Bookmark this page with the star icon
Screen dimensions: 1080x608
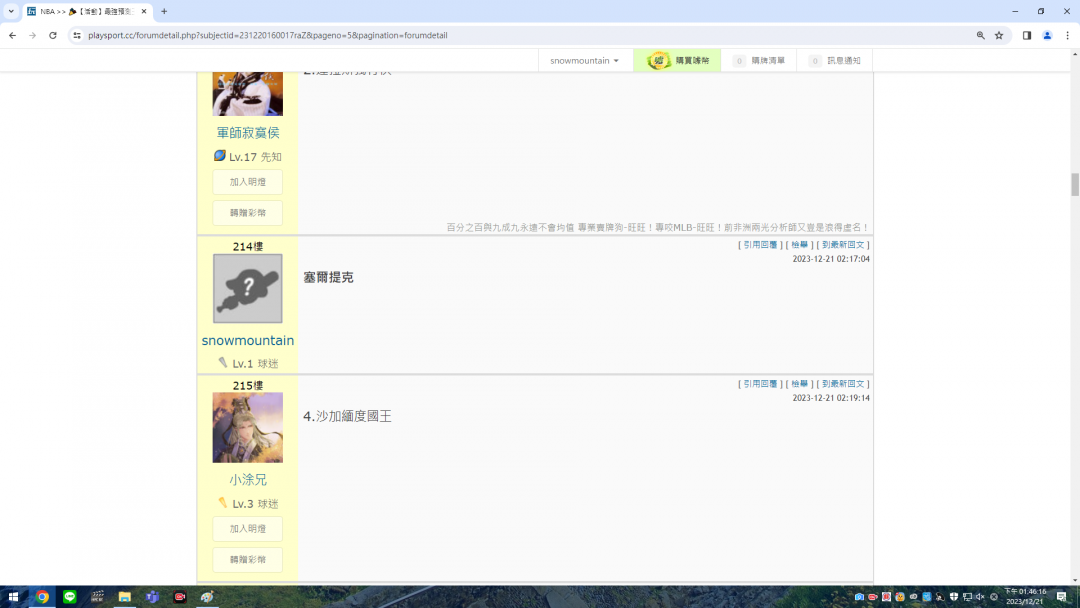999,35
